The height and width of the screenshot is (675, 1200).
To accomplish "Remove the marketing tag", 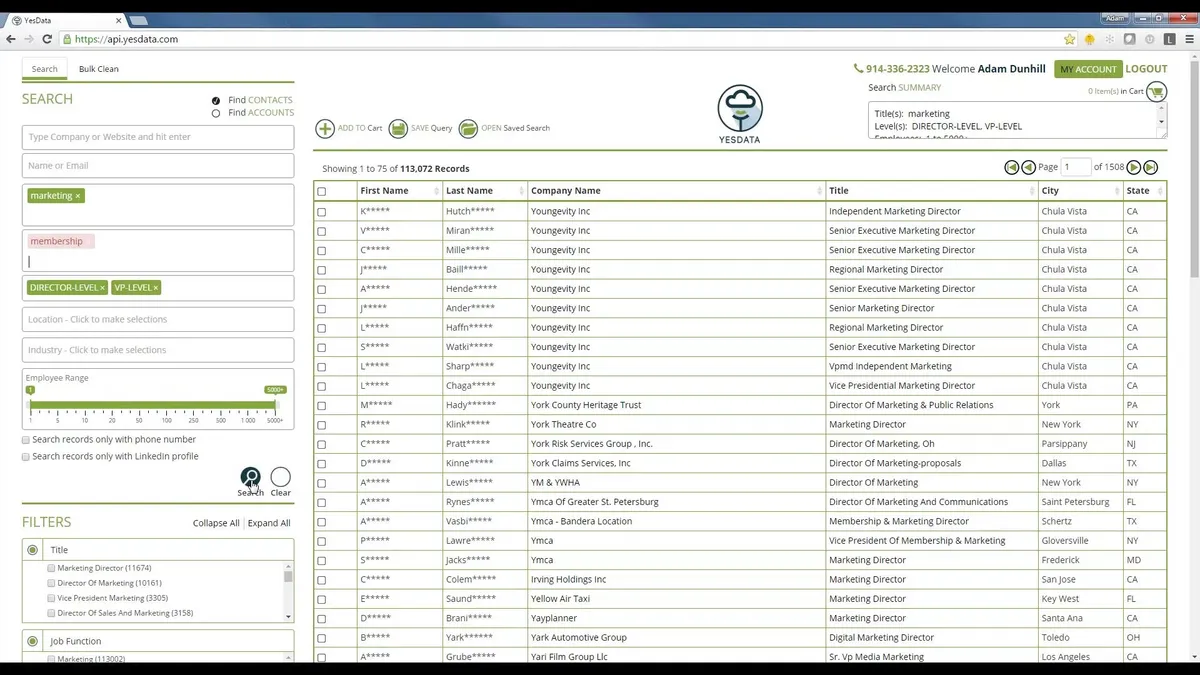I will click(x=78, y=196).
